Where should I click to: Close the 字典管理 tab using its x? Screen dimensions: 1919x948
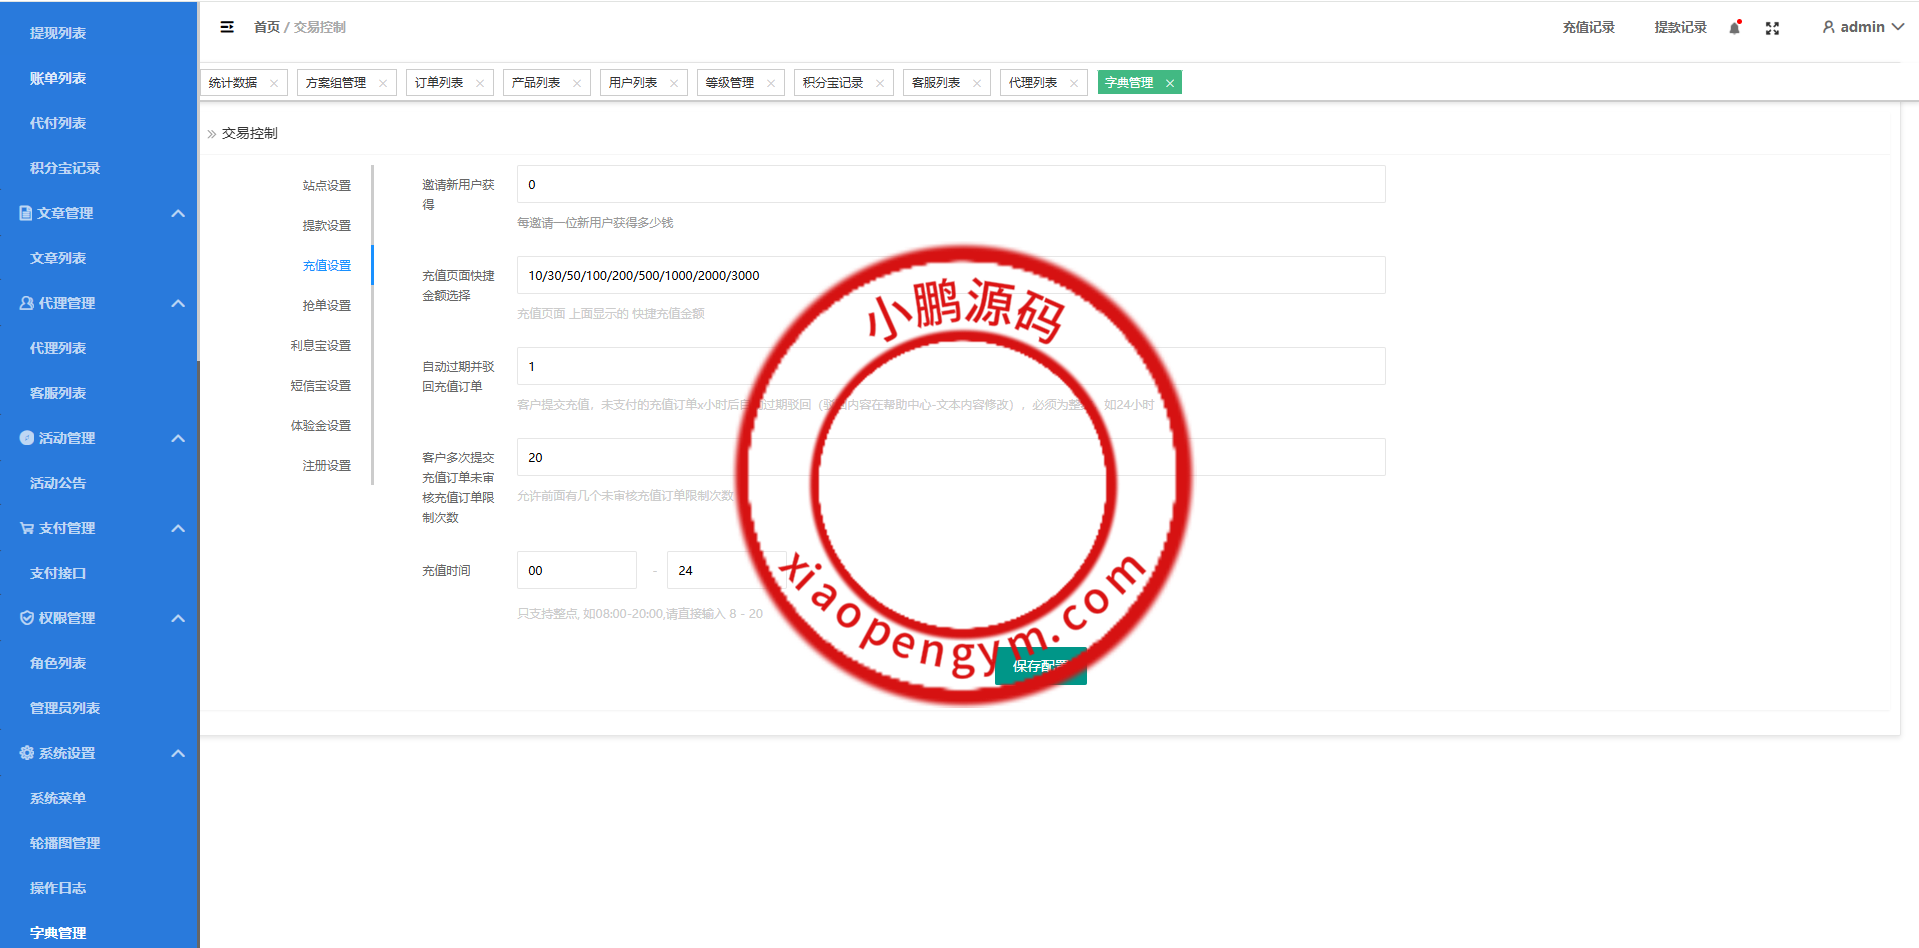pos(1169,83)
